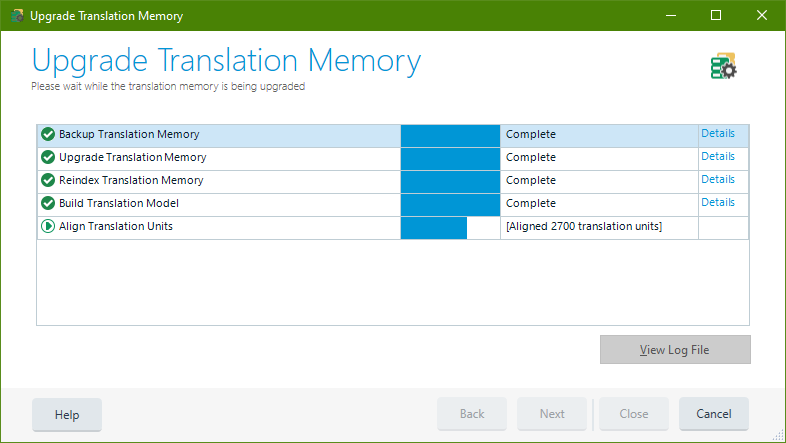Click the green checkmark beside Upgrade Translation Memory
Image resolution: width=786 pixels, height=443 pixels.
point(48,157)
